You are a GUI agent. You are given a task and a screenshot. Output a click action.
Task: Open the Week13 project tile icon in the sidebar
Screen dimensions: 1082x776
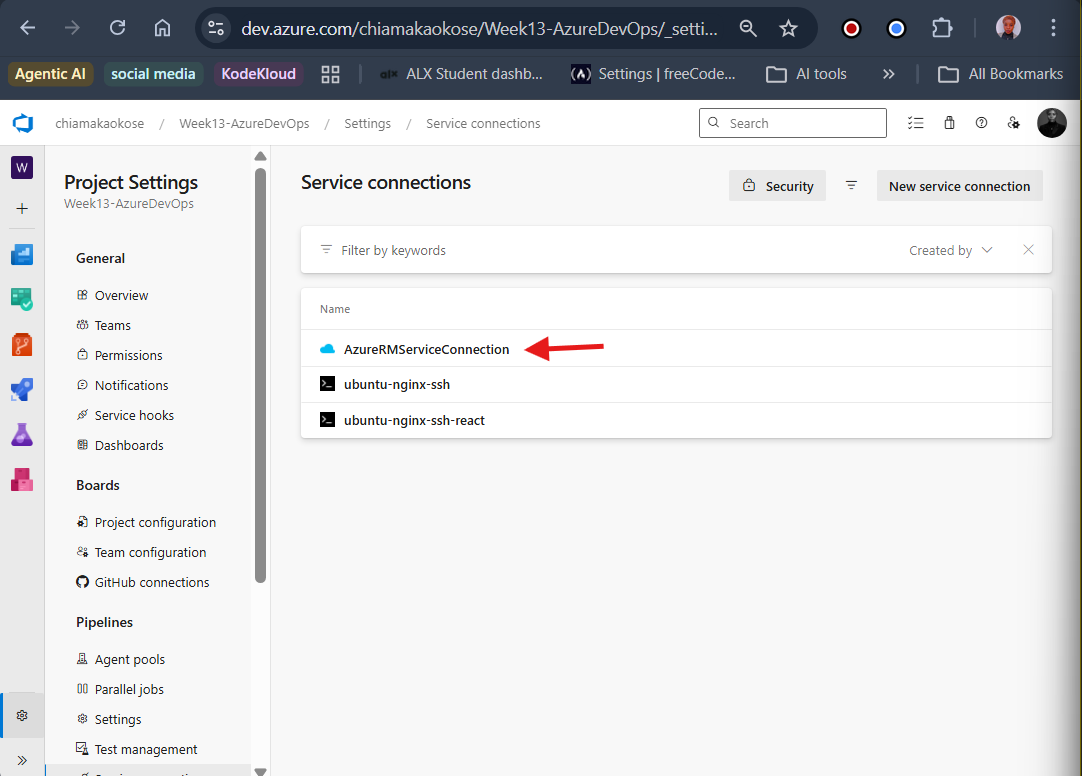click(22, 168)
